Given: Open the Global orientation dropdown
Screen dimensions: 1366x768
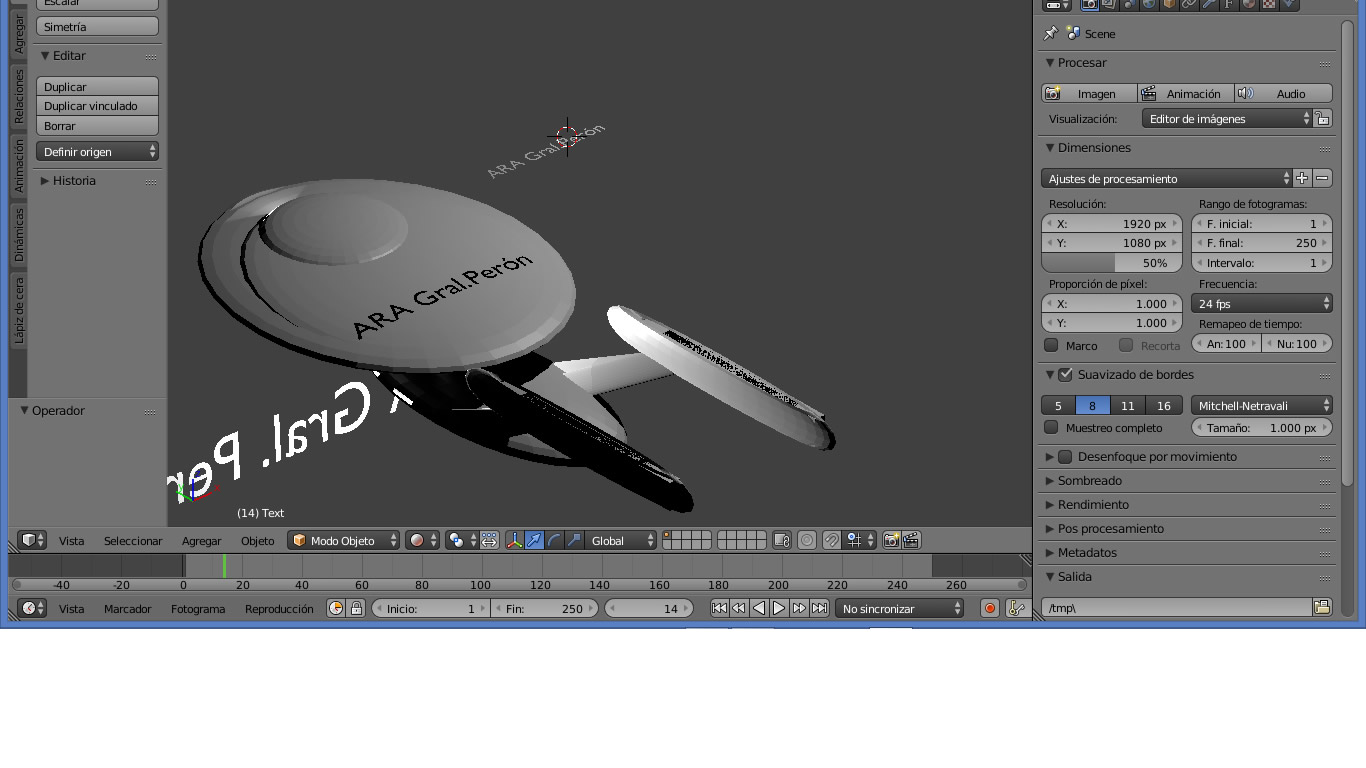Looking at the screenshot, I should 621,540.
